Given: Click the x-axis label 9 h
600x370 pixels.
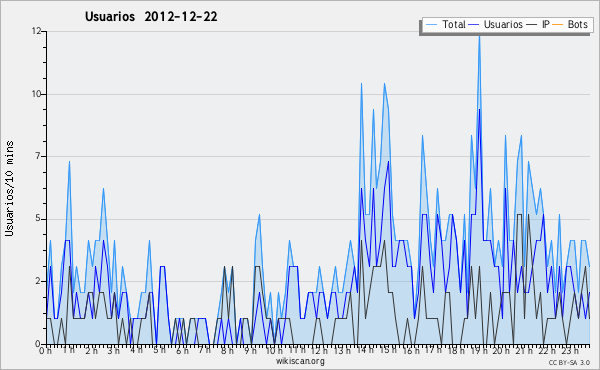Looking at the screenshot, I should 250,350.
